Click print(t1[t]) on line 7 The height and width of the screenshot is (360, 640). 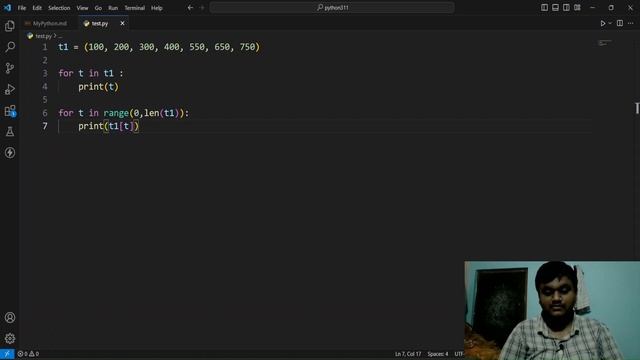point(109,126)
